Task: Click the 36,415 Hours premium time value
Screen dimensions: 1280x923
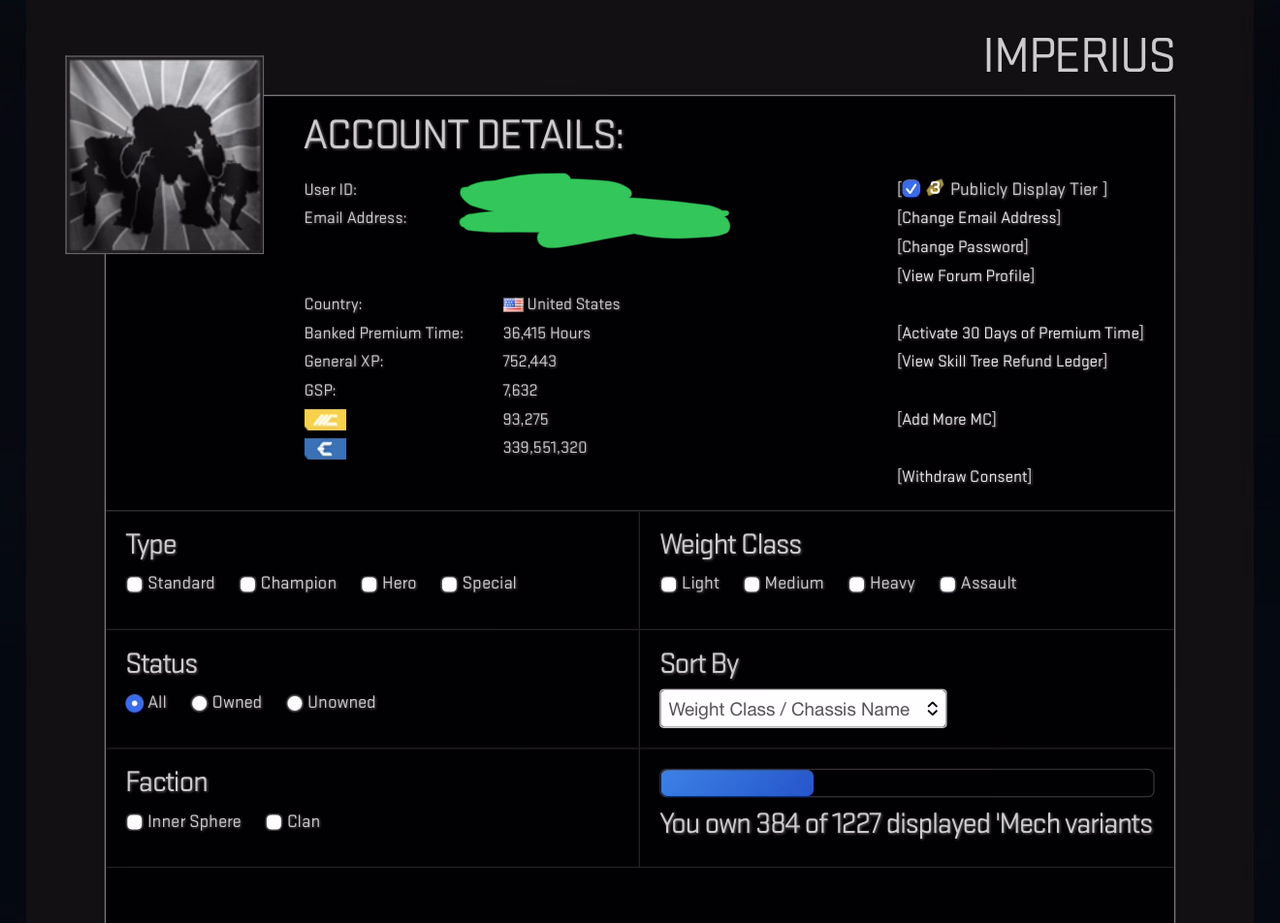Action: point(547,333)
